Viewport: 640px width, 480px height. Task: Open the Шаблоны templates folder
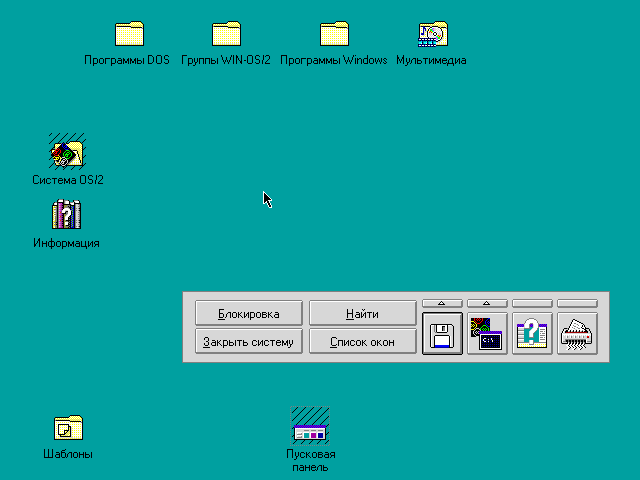coord(68,428)
